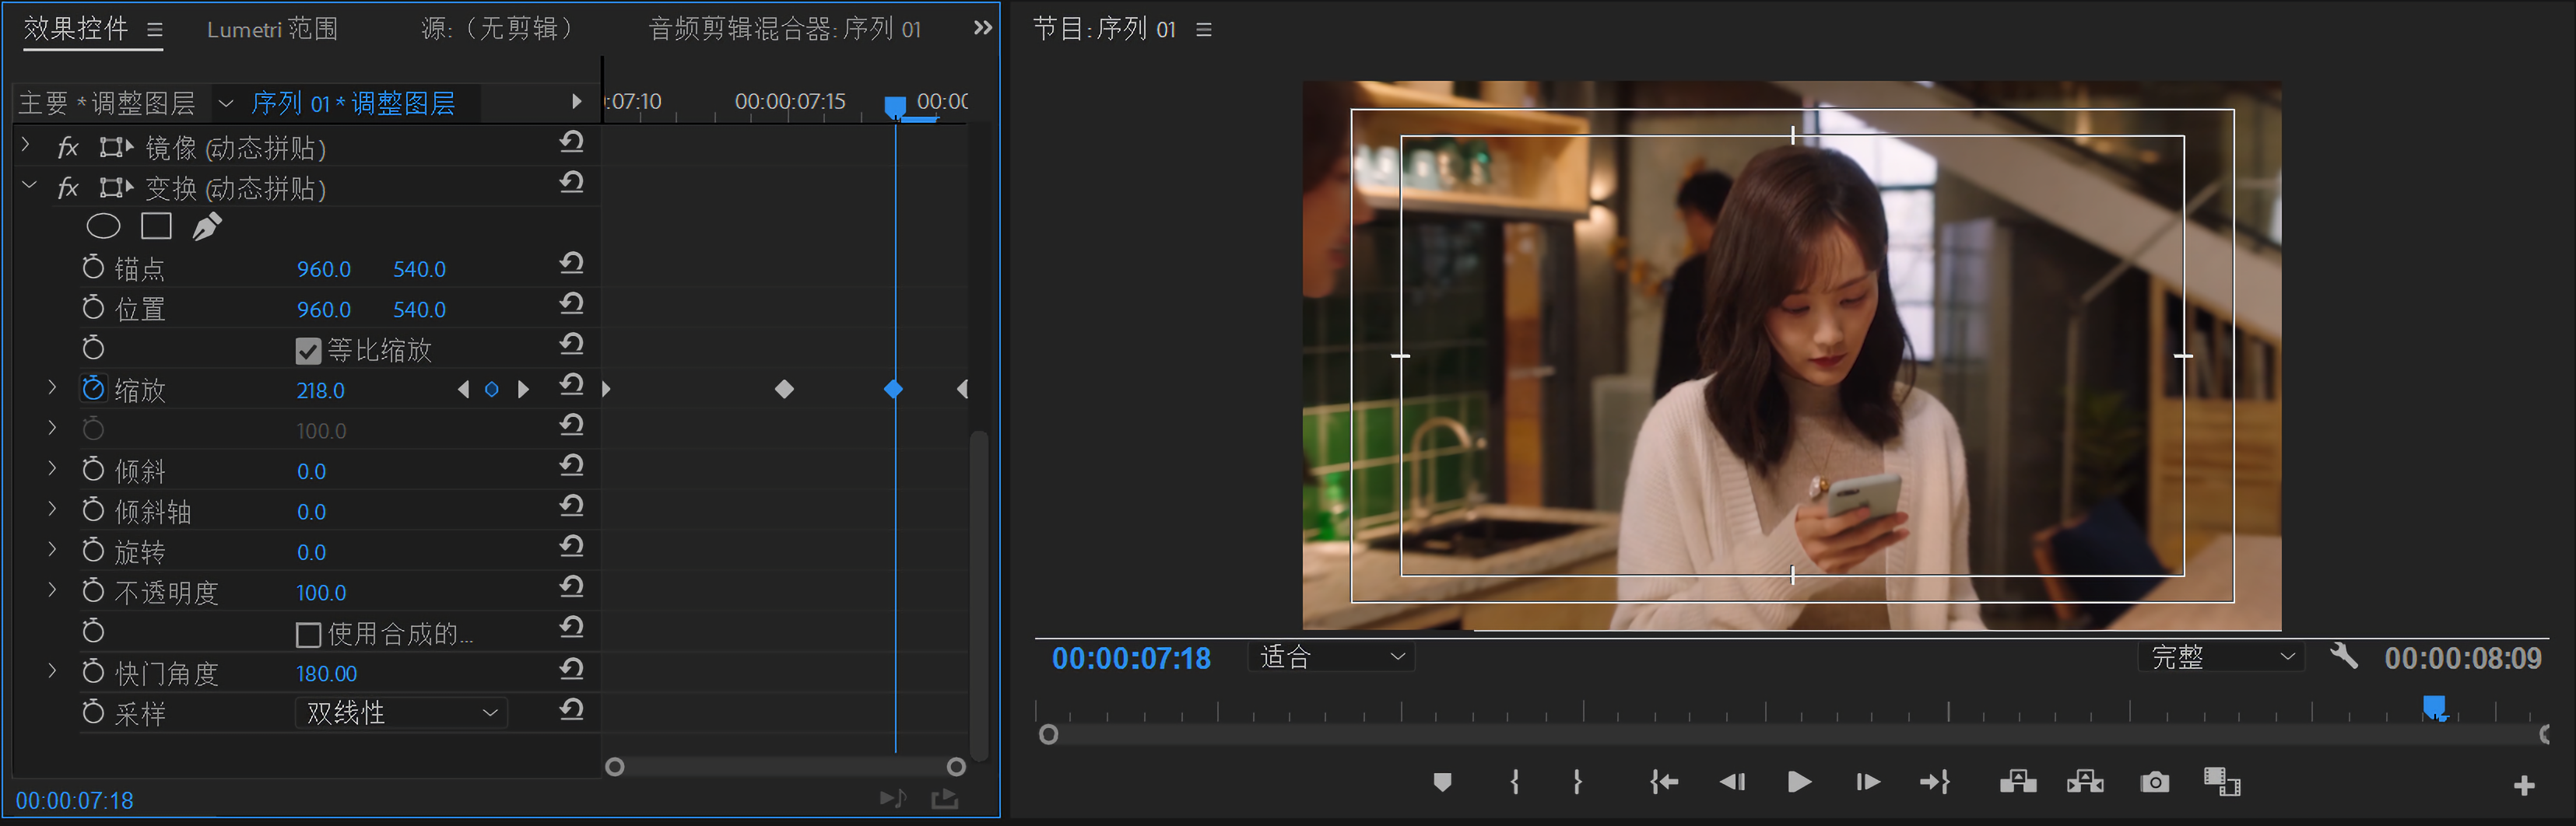The height and width of the screenshot is (826, 2576).
Task: Show or hide timeline view arrow
Action: (x=576, y=102)
